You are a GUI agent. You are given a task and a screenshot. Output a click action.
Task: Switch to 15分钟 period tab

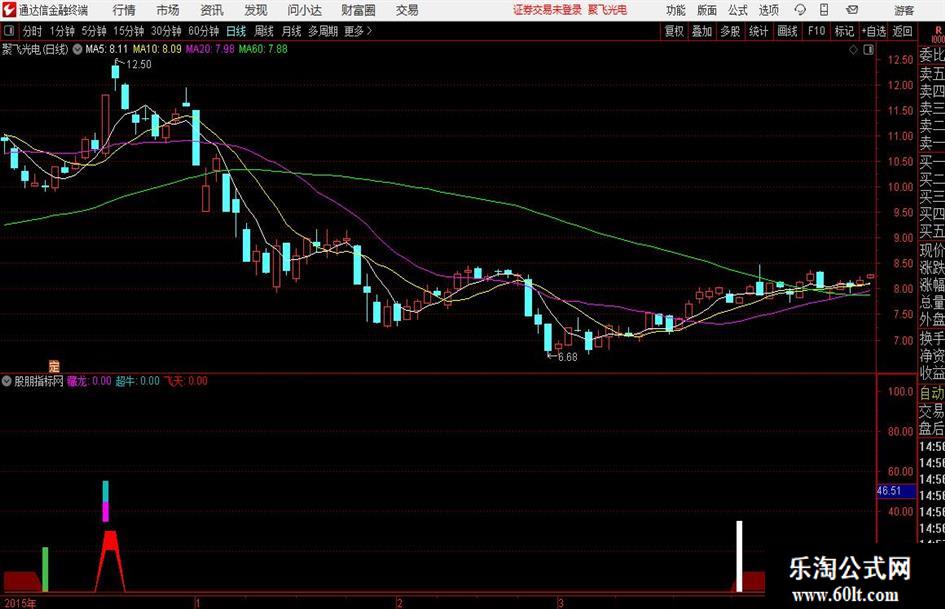(128, 31)
